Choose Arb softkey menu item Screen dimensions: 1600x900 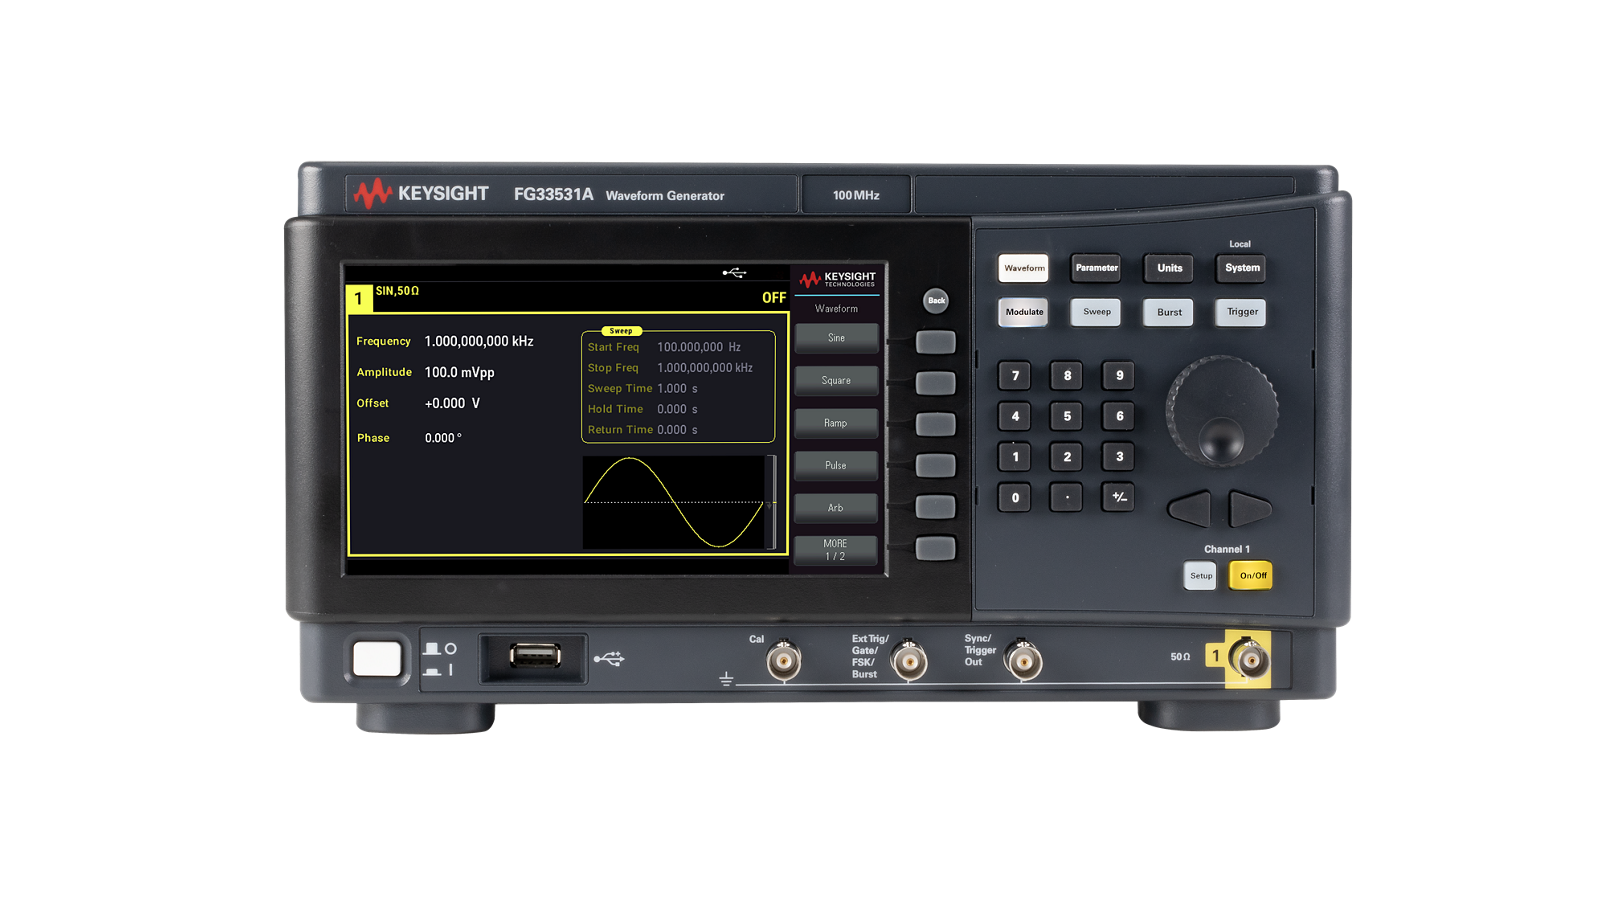click(836, 508)
